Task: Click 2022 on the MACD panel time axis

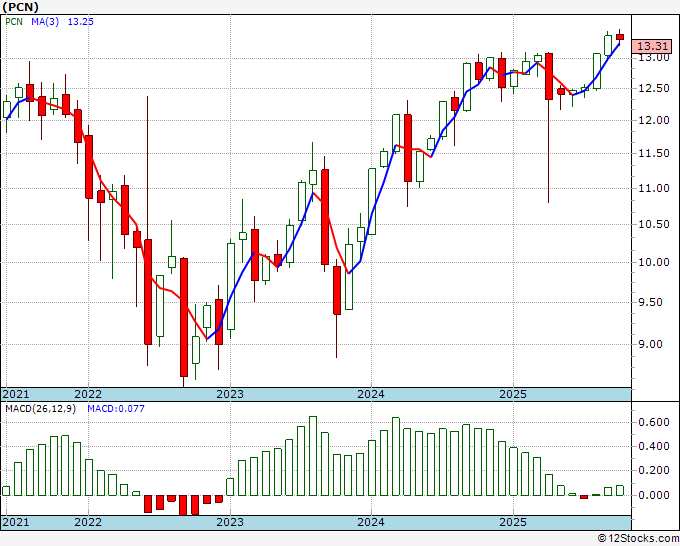Action: (x=88, y=522)
